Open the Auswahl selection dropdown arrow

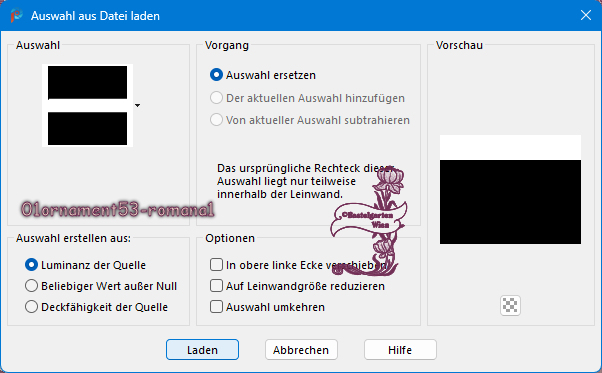tap(137, 105)
